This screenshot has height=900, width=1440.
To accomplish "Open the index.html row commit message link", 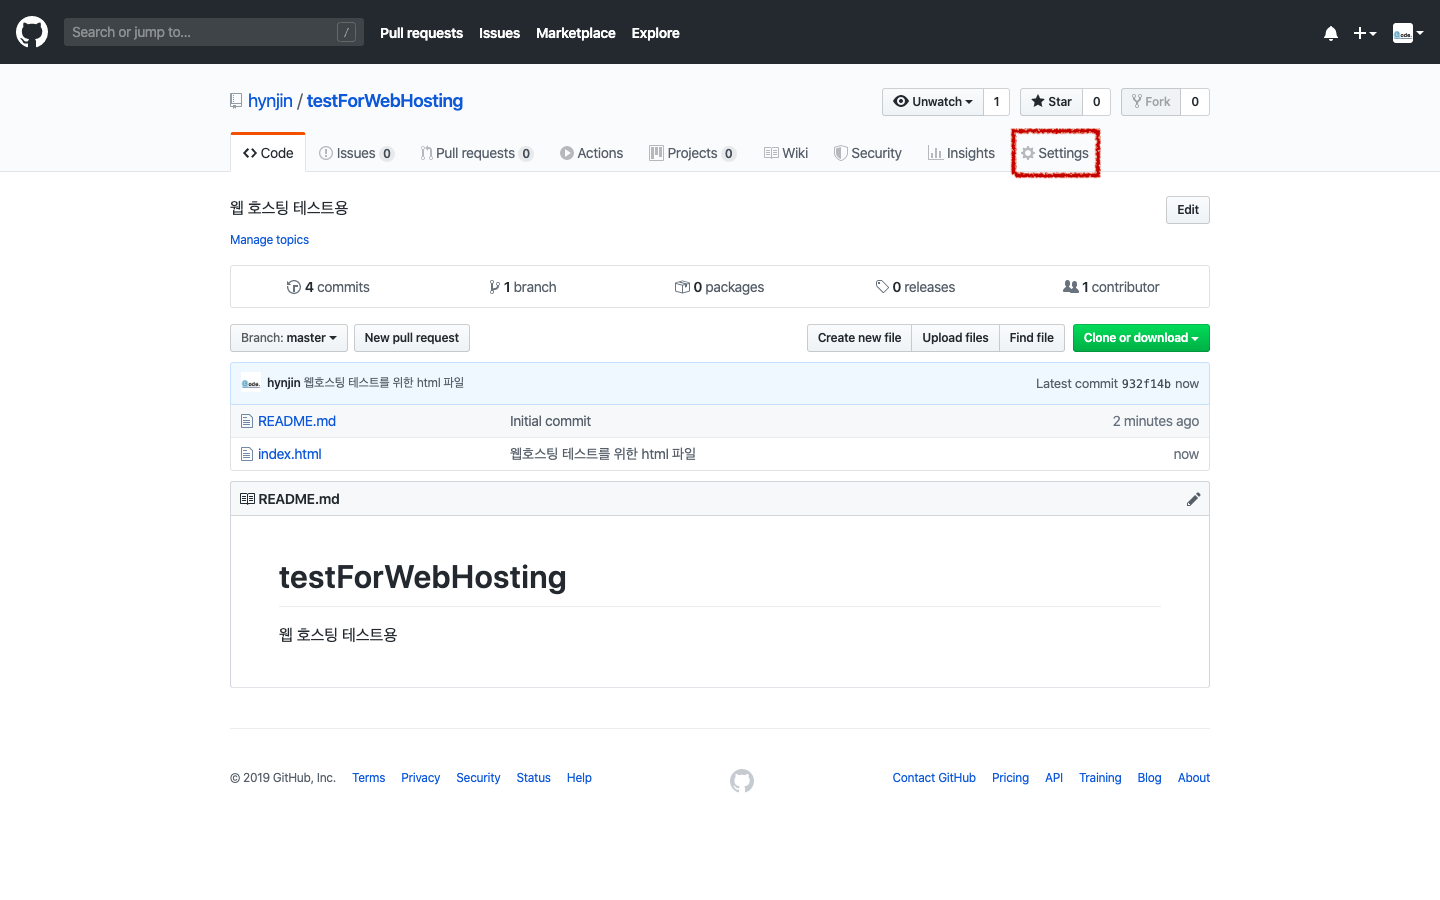I will click(x=603, y=454).
